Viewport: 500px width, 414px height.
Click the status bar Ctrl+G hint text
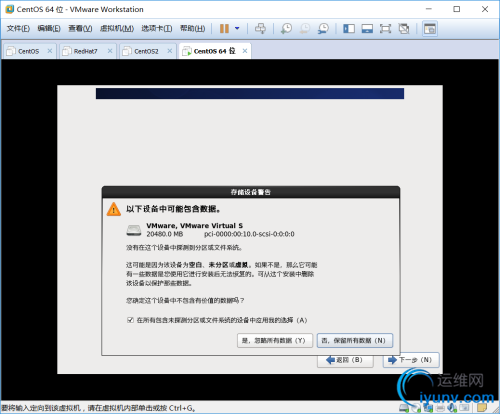click(x=98, y=408)
